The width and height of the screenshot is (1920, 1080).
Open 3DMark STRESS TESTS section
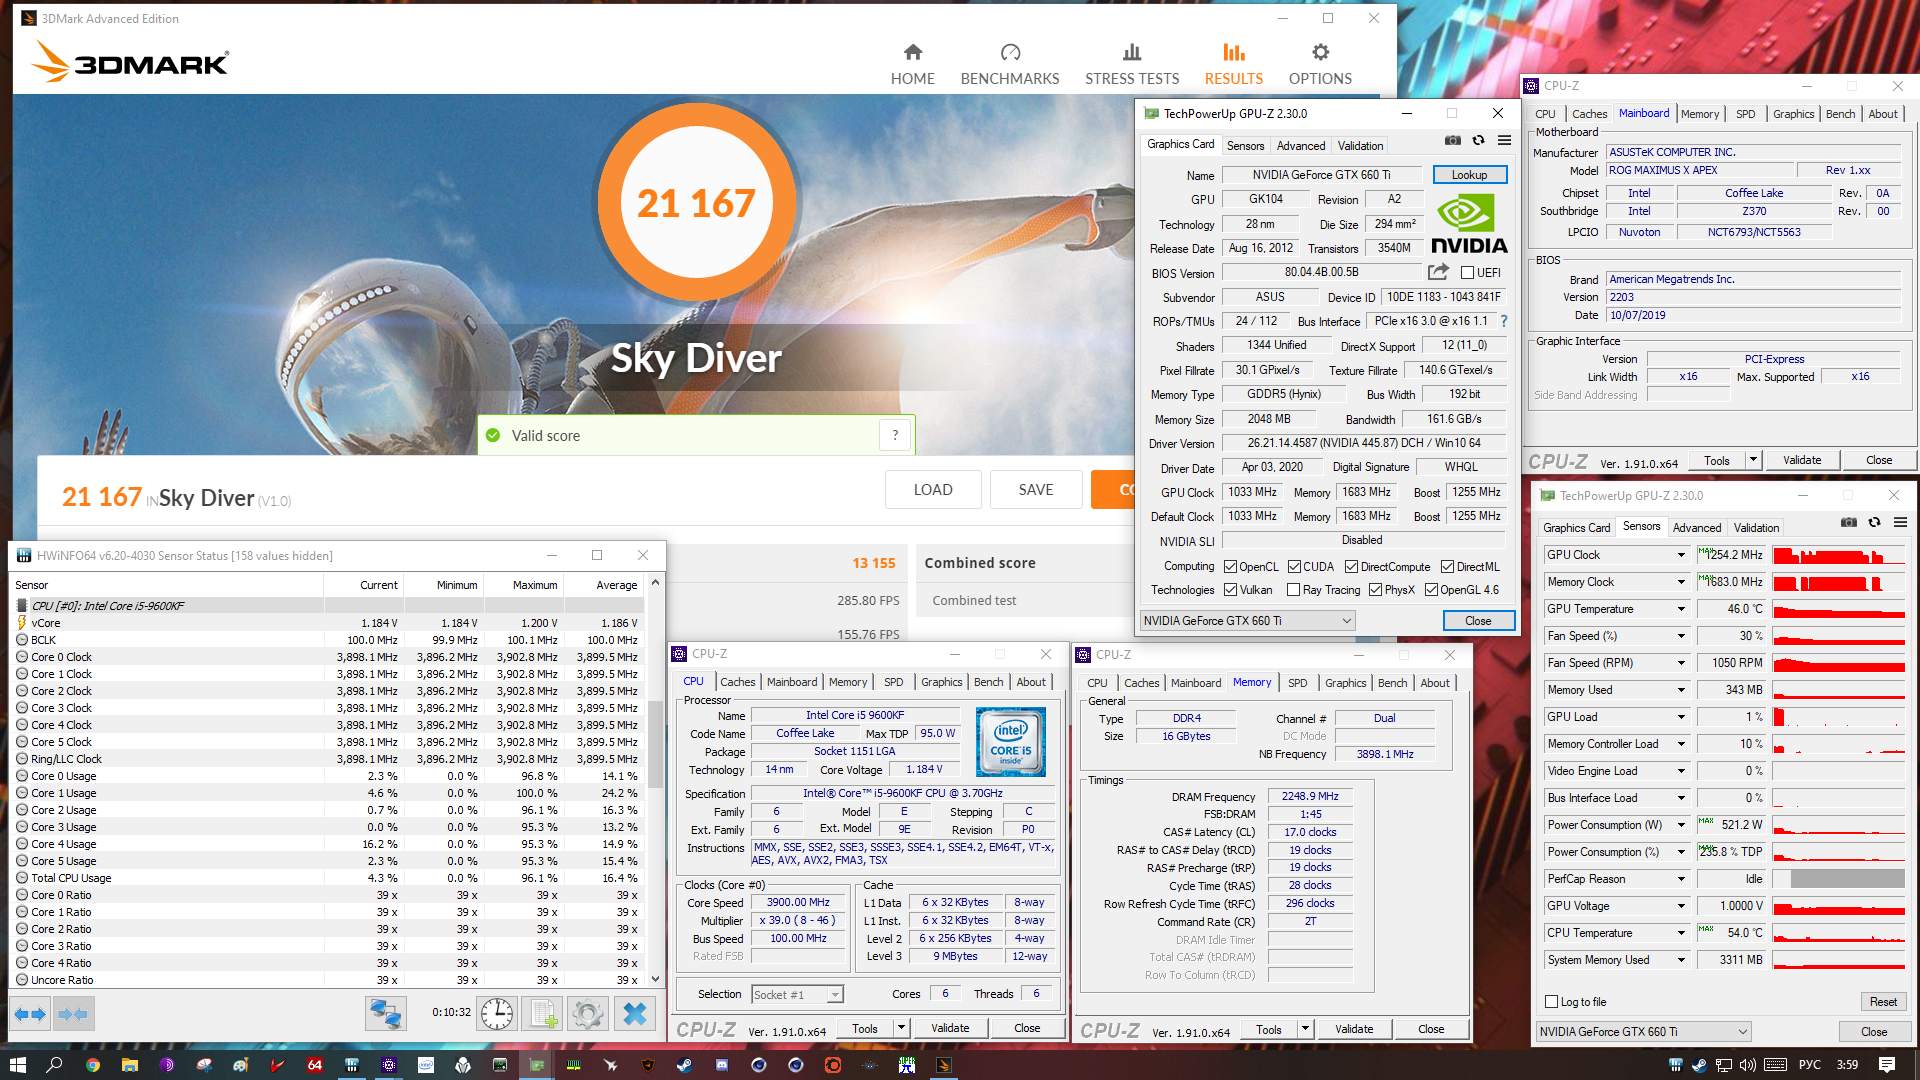[x=1132, y=64]
